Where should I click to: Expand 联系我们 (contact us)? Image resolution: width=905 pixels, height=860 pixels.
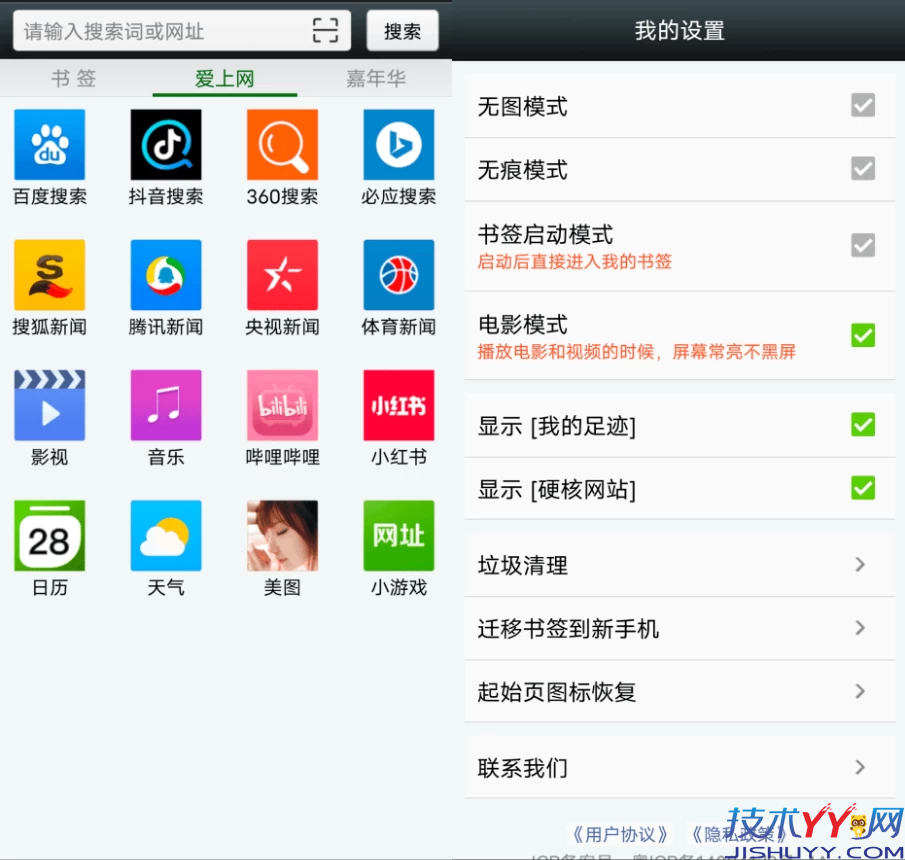679,767
